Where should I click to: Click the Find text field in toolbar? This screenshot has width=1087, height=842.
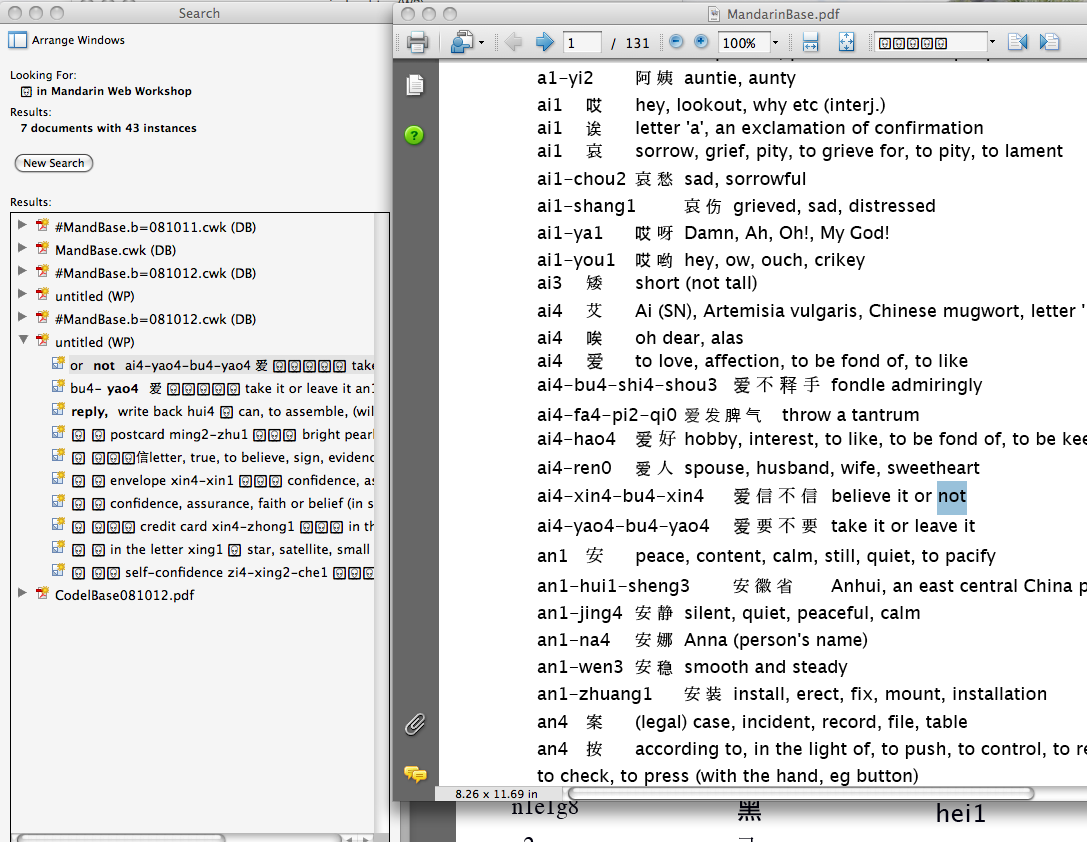[930, 43]
